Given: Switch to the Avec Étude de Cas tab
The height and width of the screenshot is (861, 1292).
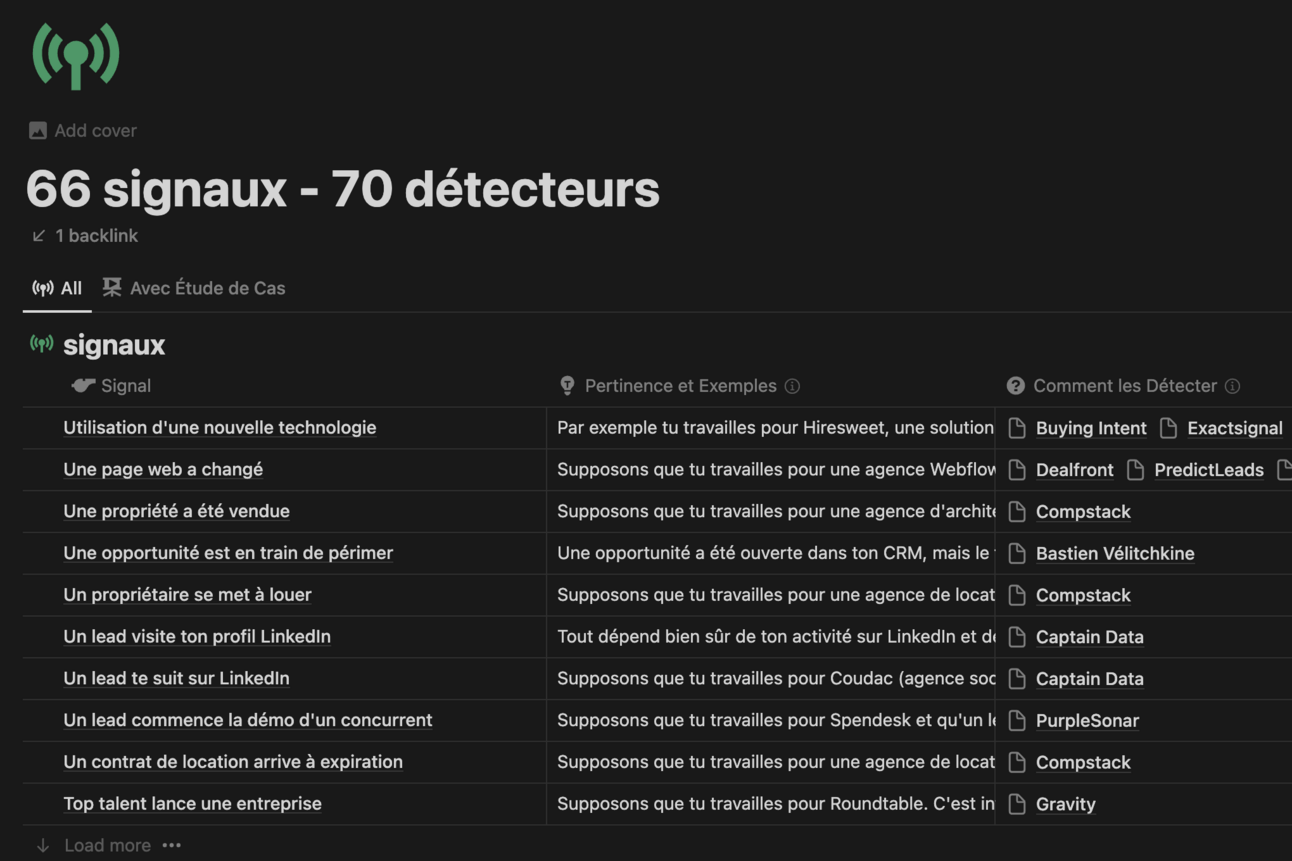Looking at the screenshot, I should coord(207,288).
